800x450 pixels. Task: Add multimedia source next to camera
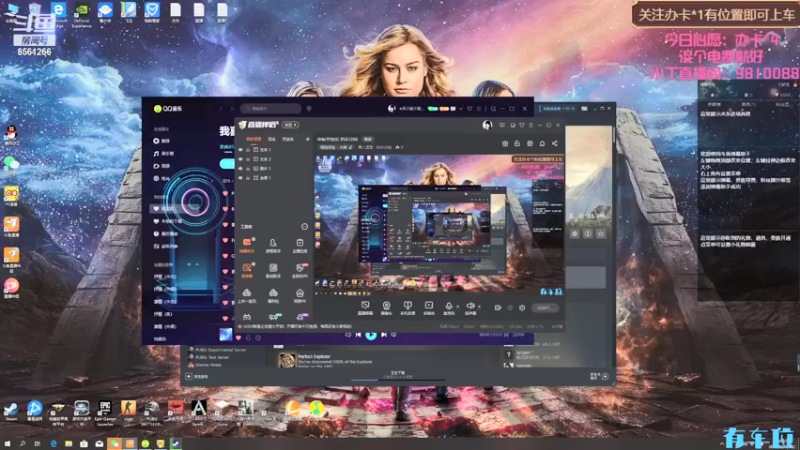pos(407,308)
